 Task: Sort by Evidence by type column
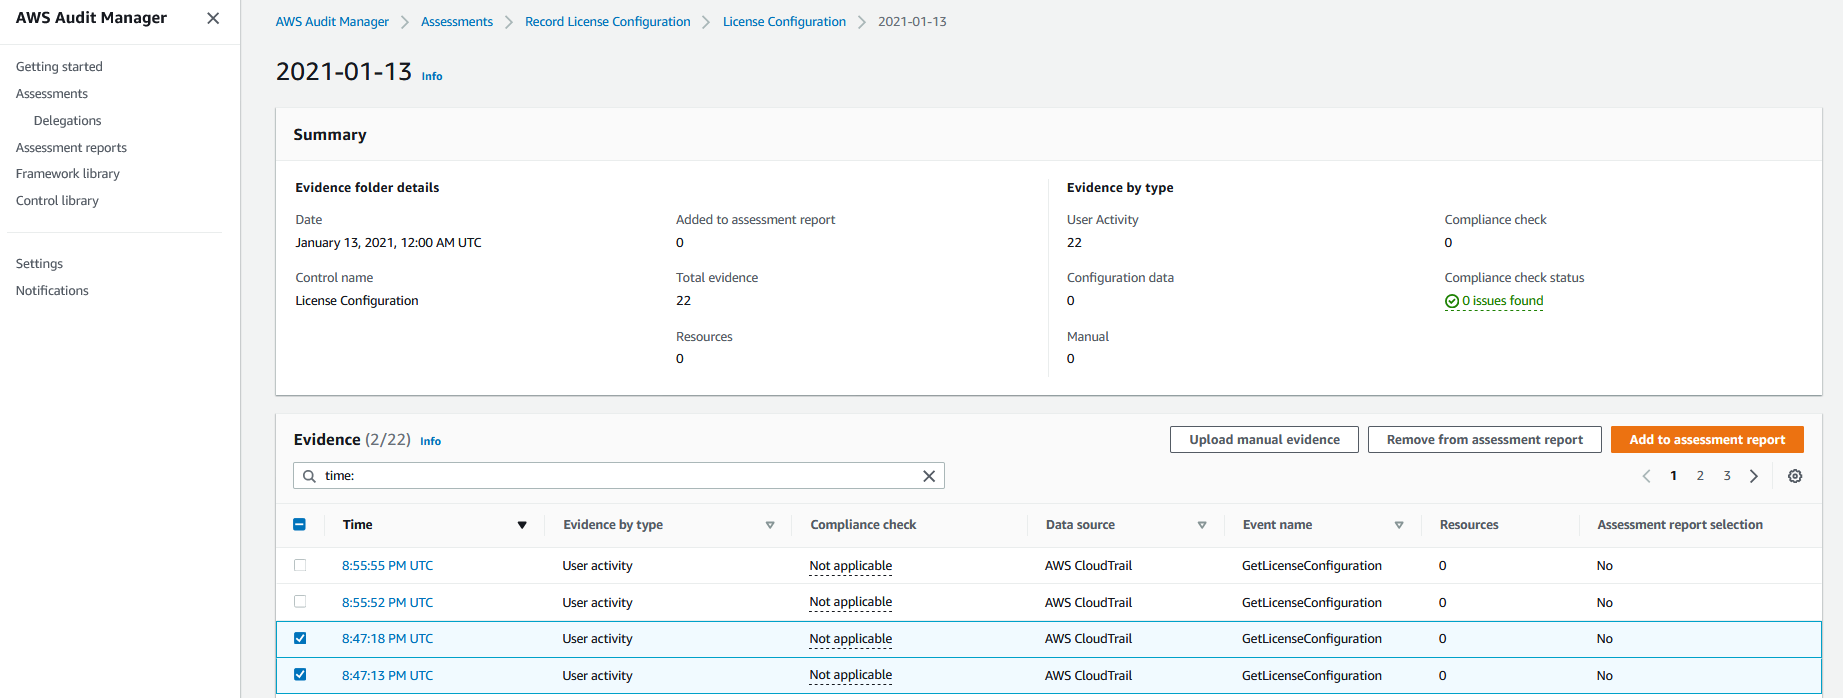click(770, 525)
